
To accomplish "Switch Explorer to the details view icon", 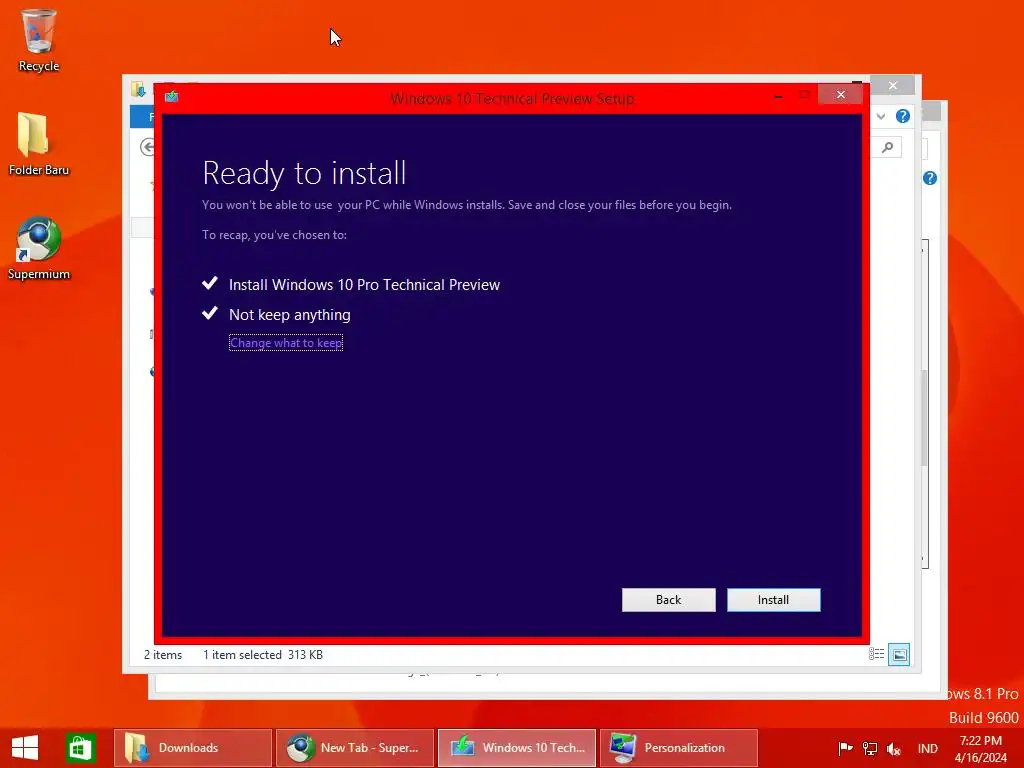I will (x=876, y=654).
